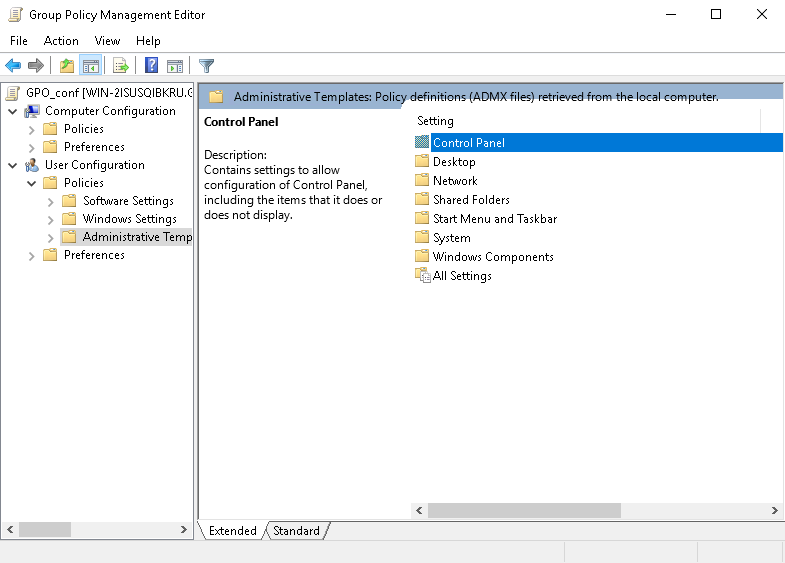Toggle the Show/Hide Console Tree icon
The width and height of the screenshot is (785, 563).
[91, 66]
